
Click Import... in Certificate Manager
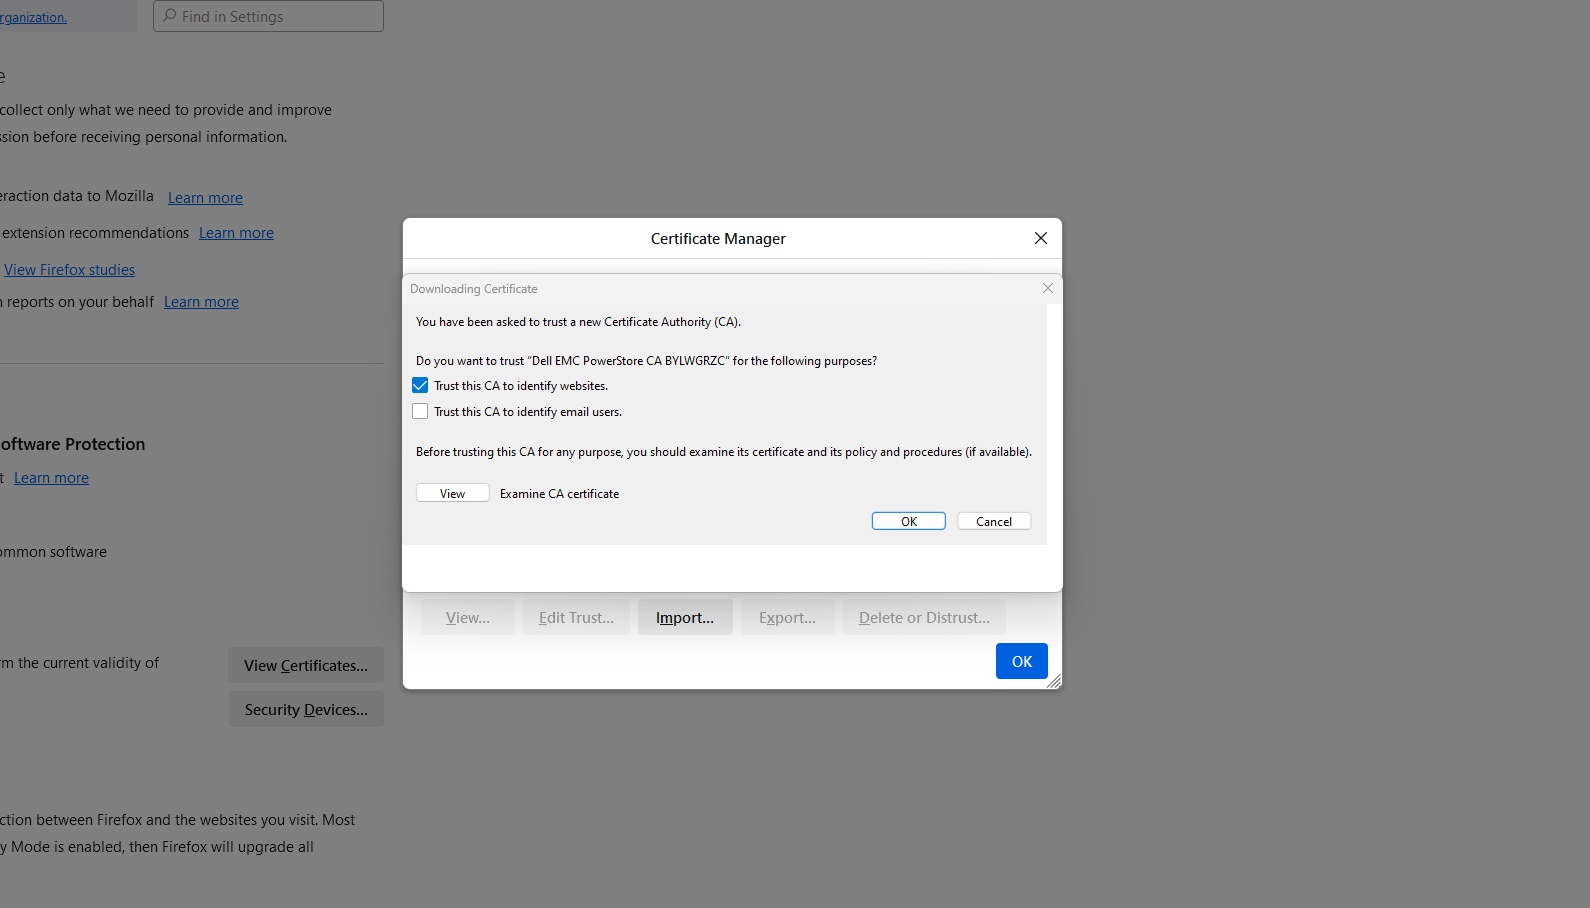(x=685, y=618)
